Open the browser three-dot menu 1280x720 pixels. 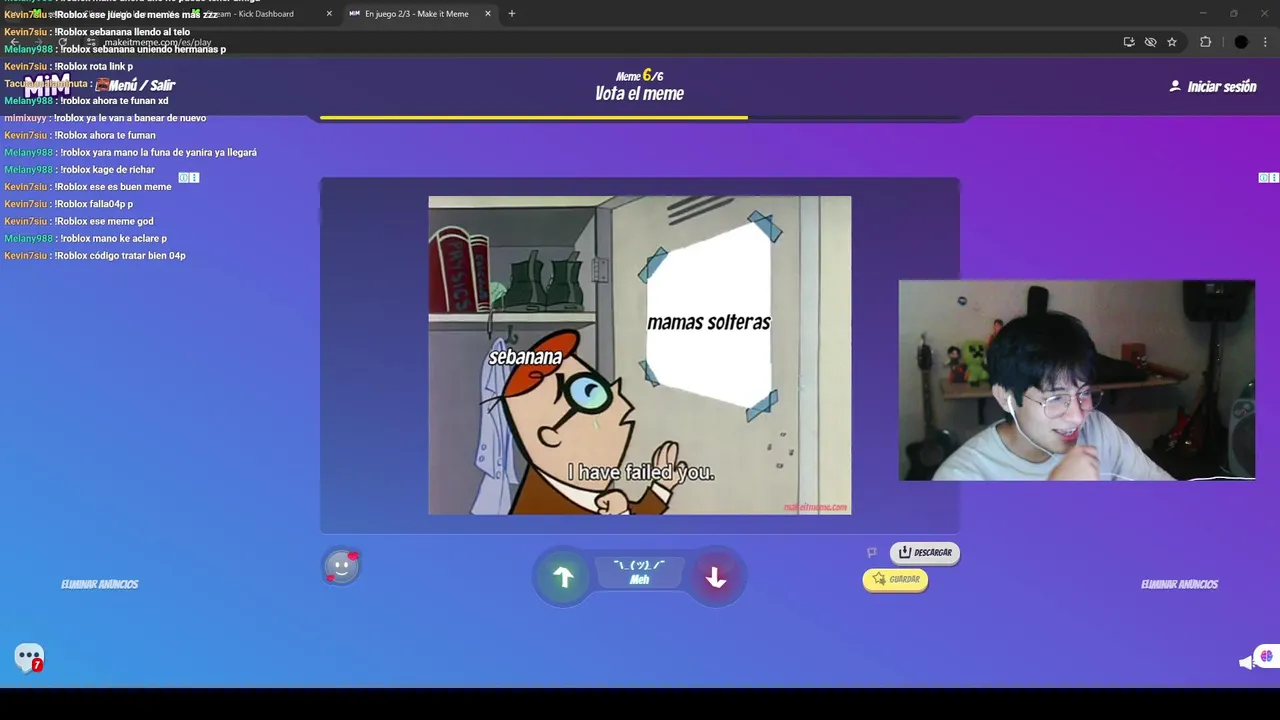coord(1266,42)
